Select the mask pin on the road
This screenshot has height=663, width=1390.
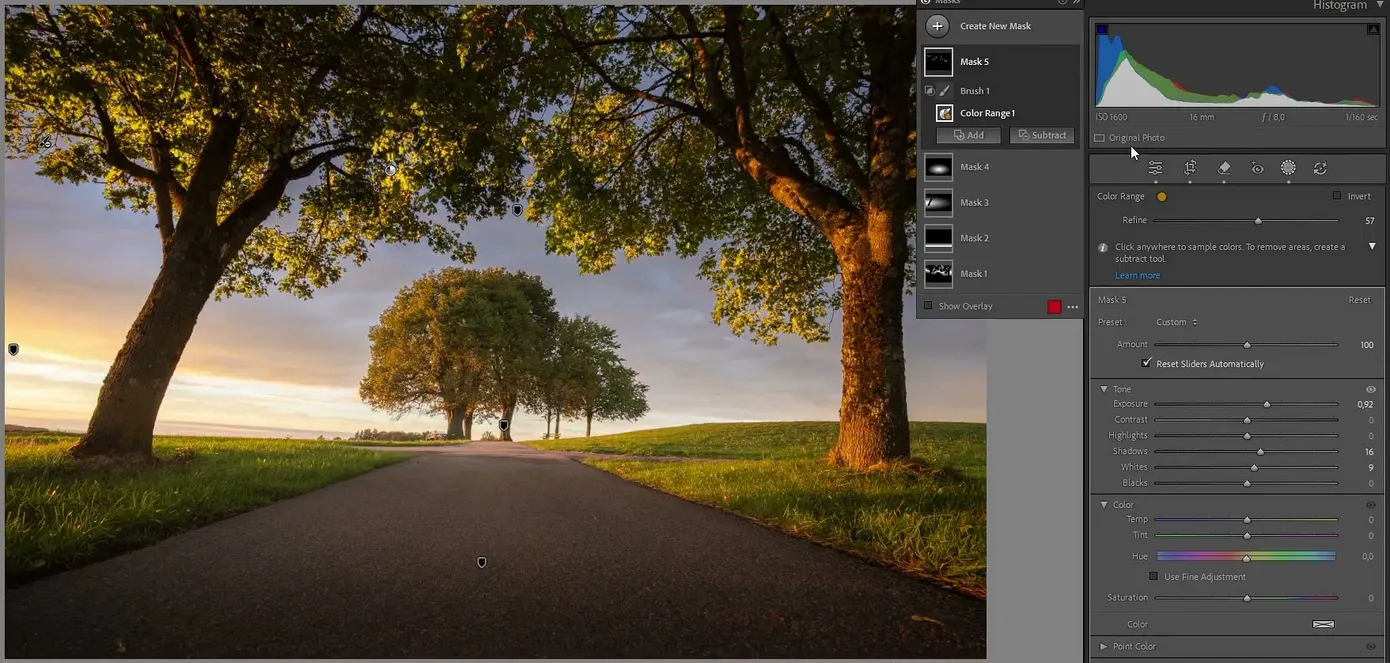481,563
